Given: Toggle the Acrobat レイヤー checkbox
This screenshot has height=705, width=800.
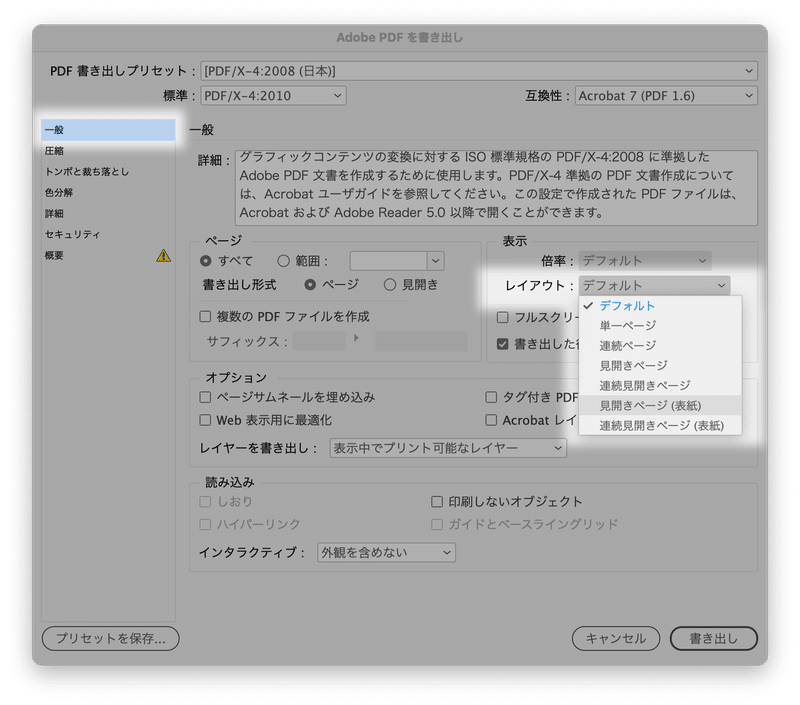Looking at the screenshot, I should coord(491,420).
